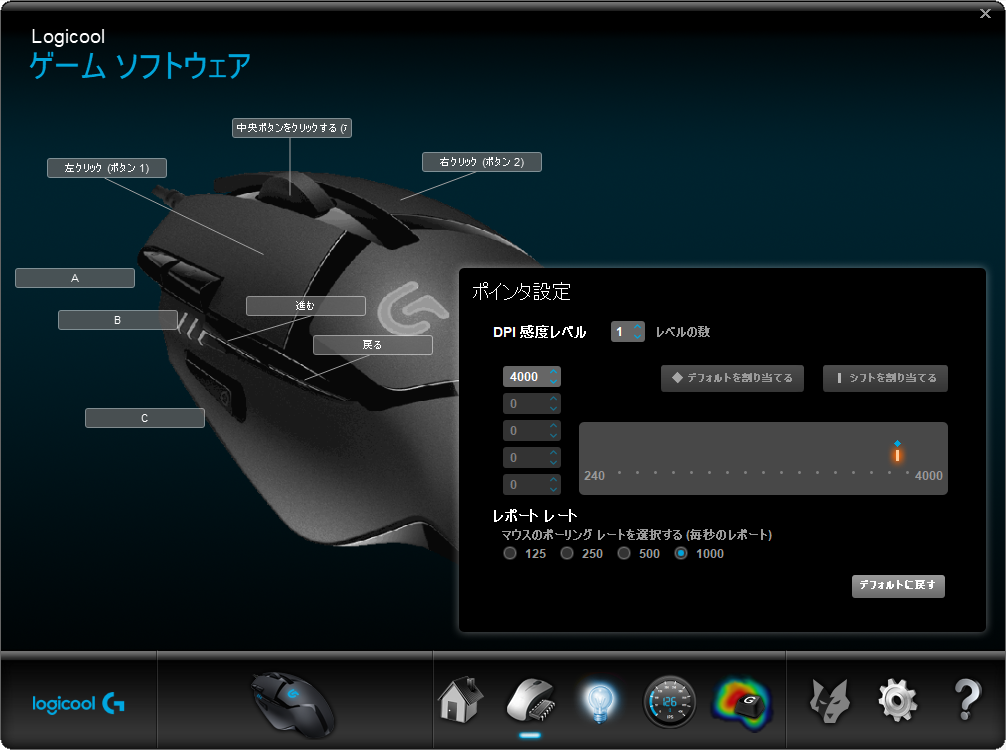The width and height of the screenshot is (1006, 750).
Task: Increase the 4000 DPI value stepper
Action: coord(553,371)
